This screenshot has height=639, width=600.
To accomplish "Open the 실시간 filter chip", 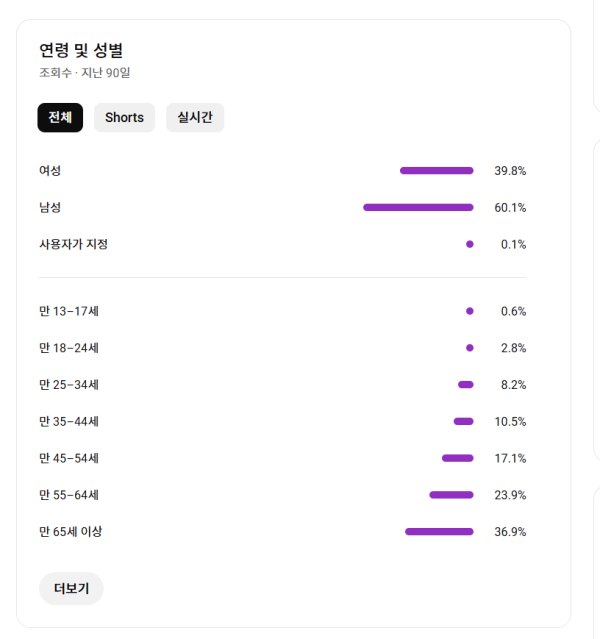I will [x=195, y=118].
